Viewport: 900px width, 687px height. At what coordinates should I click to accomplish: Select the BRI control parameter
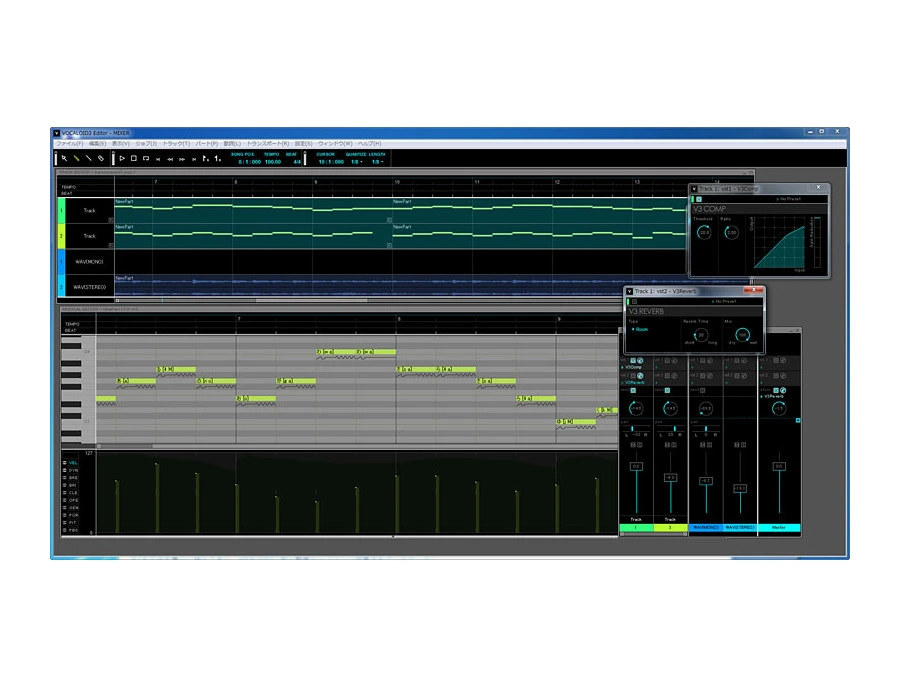[73, 485]
